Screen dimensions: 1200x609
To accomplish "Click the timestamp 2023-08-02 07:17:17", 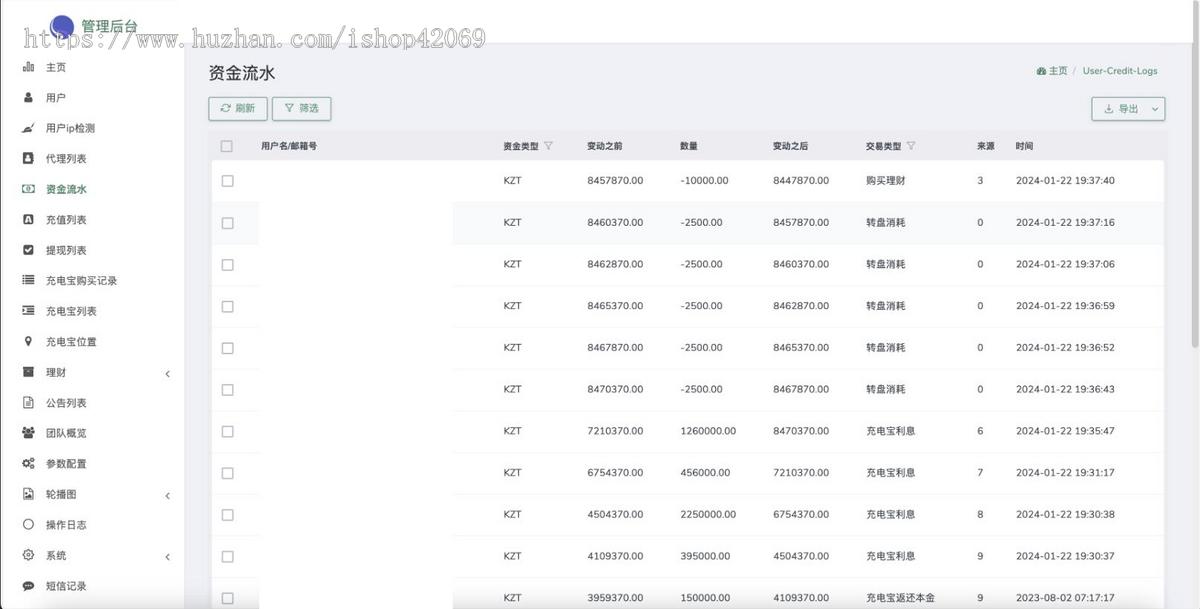I will coord(1065,598).
